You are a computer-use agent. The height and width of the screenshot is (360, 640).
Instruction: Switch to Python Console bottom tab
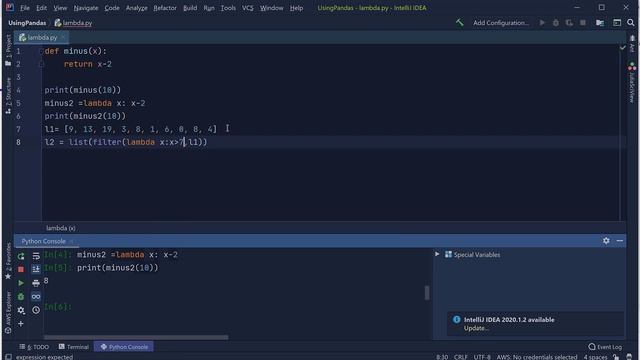(124, 347)
